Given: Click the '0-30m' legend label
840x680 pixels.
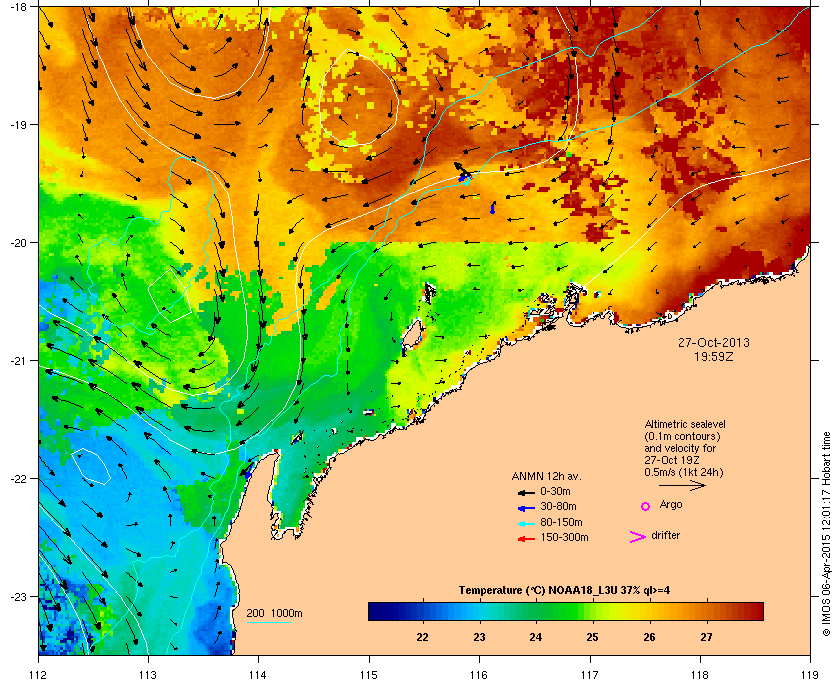Looking at the screenshot, I should (555, 491).
